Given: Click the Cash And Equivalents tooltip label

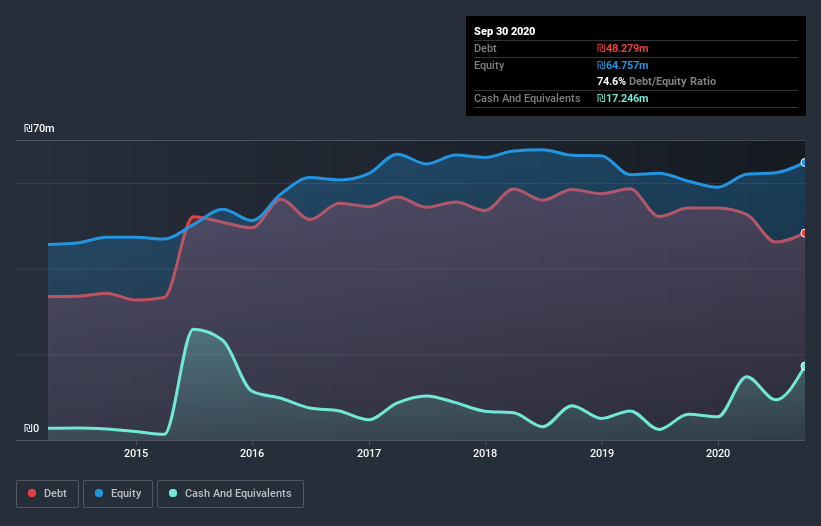Looking at the screenshot, I should point(527,98).
